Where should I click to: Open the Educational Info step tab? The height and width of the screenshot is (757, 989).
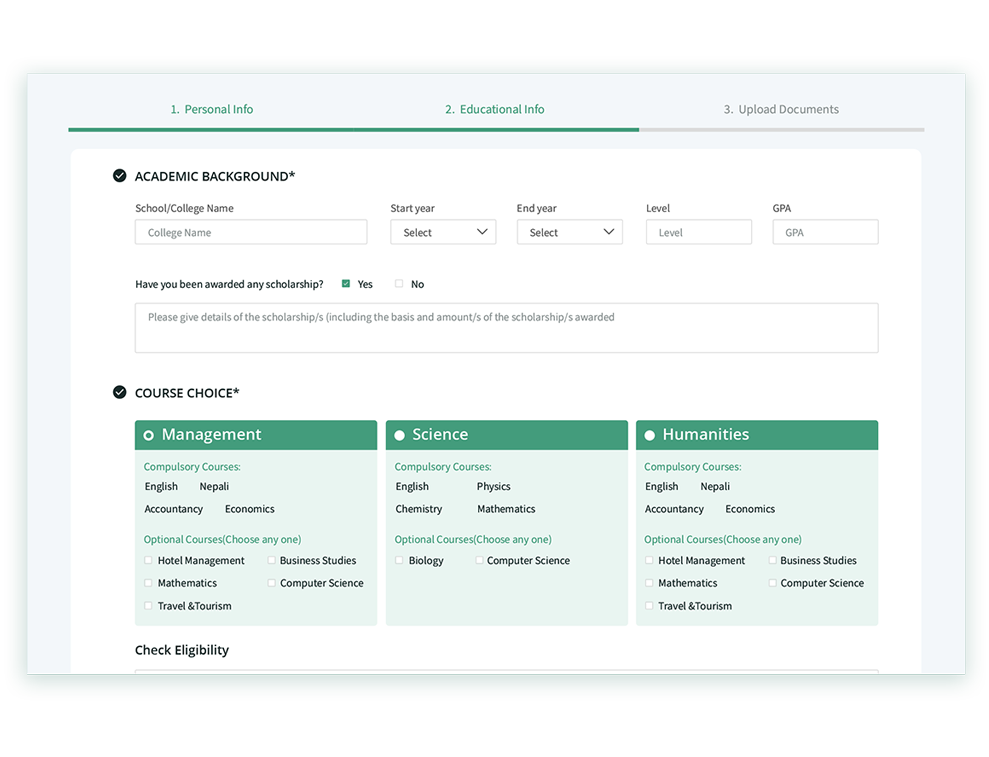pyautogui.click(x=494, y=109)
